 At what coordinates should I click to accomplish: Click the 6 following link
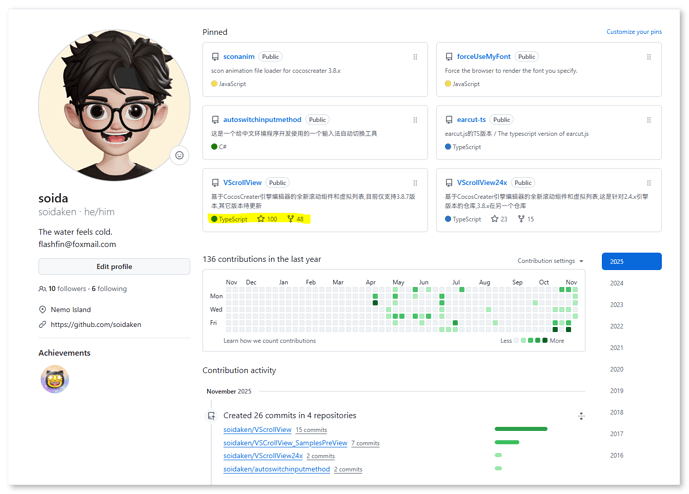coord(109,289)
